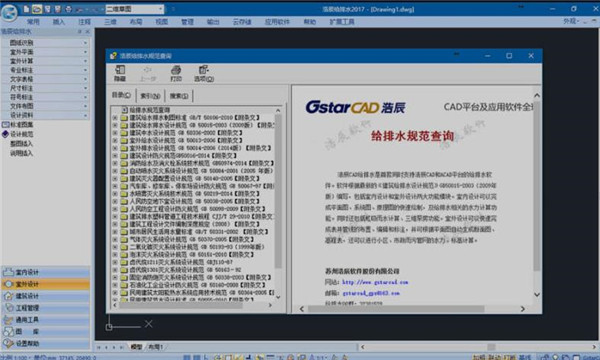Expand the 尺寸标注 panel section
This screenshot has width=600, height=360.
coord(45,88)
